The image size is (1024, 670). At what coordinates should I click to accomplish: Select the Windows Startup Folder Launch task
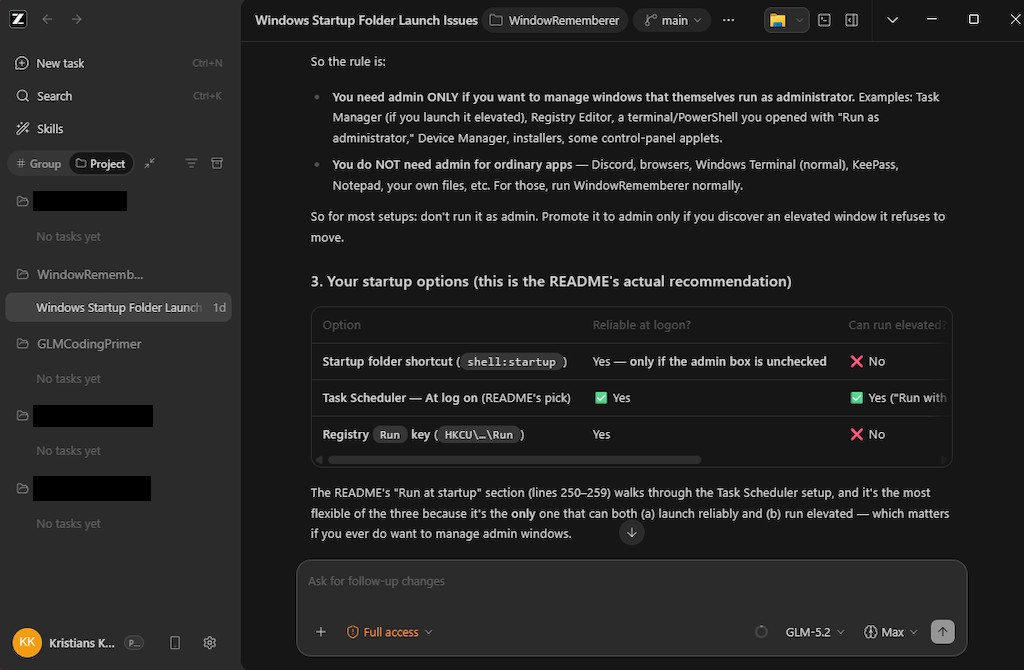(118, 308)
